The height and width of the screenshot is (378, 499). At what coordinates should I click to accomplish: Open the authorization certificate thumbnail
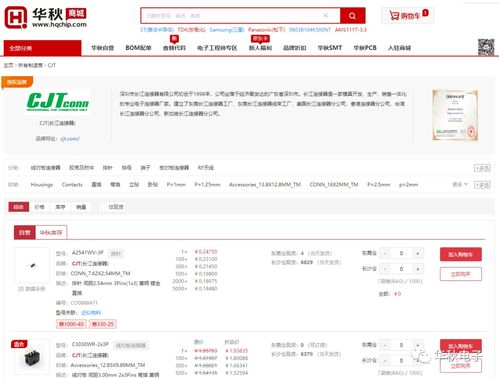(x=455, y=115)
